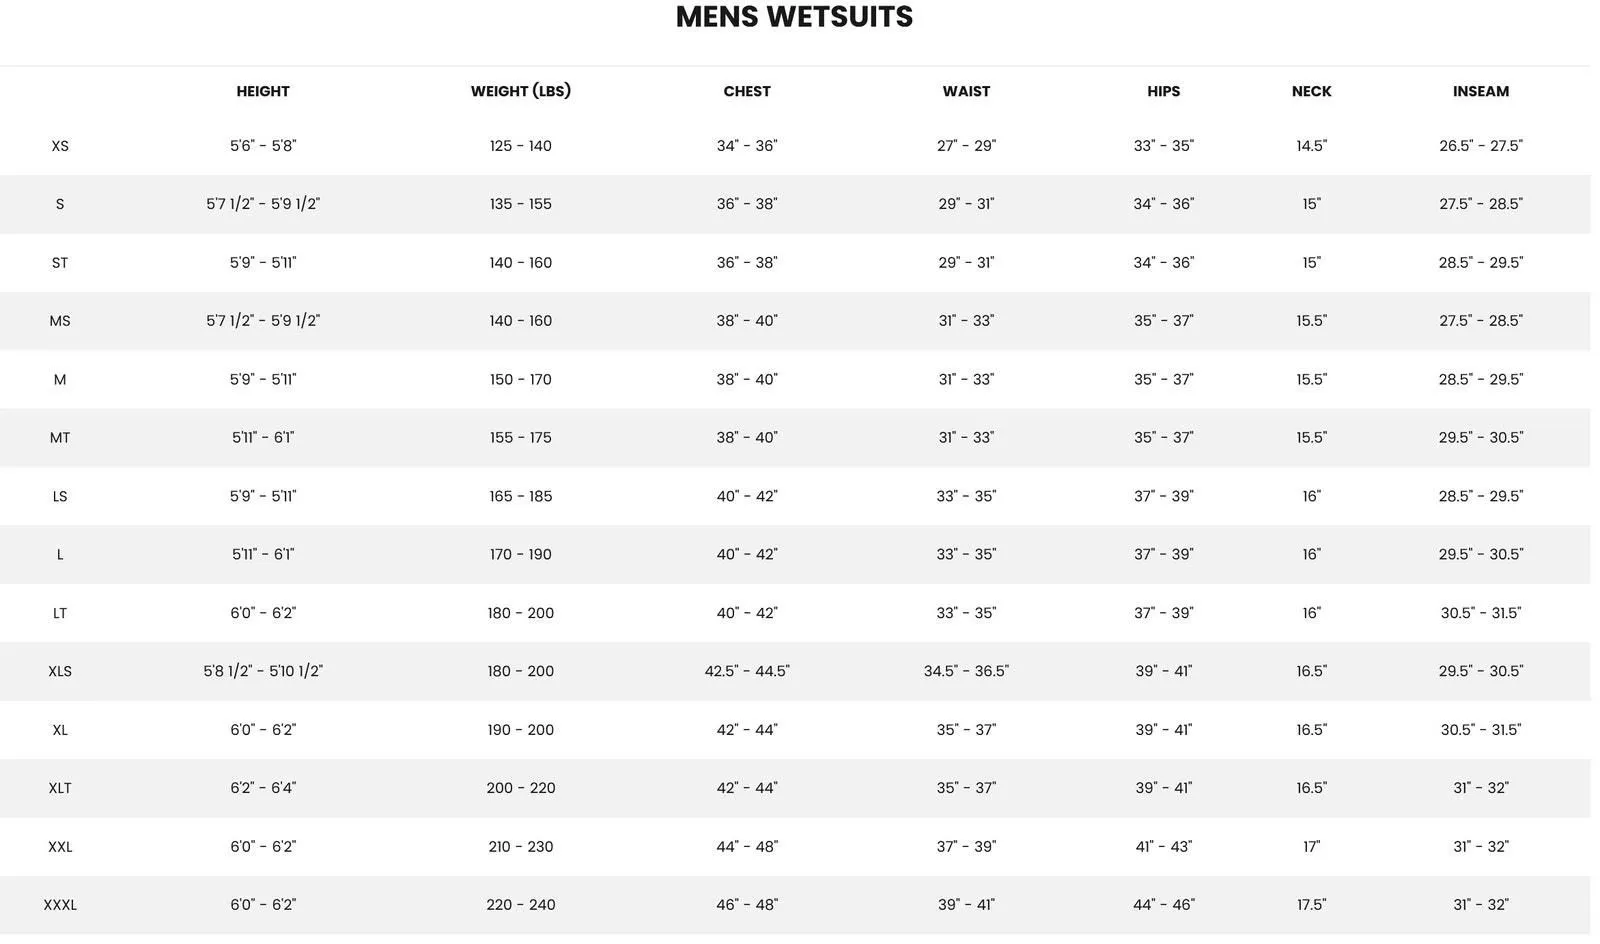Select the HEIGHT column header
Image resolution: width=1600 pixels, height=944 pixels.
[263, 91]
